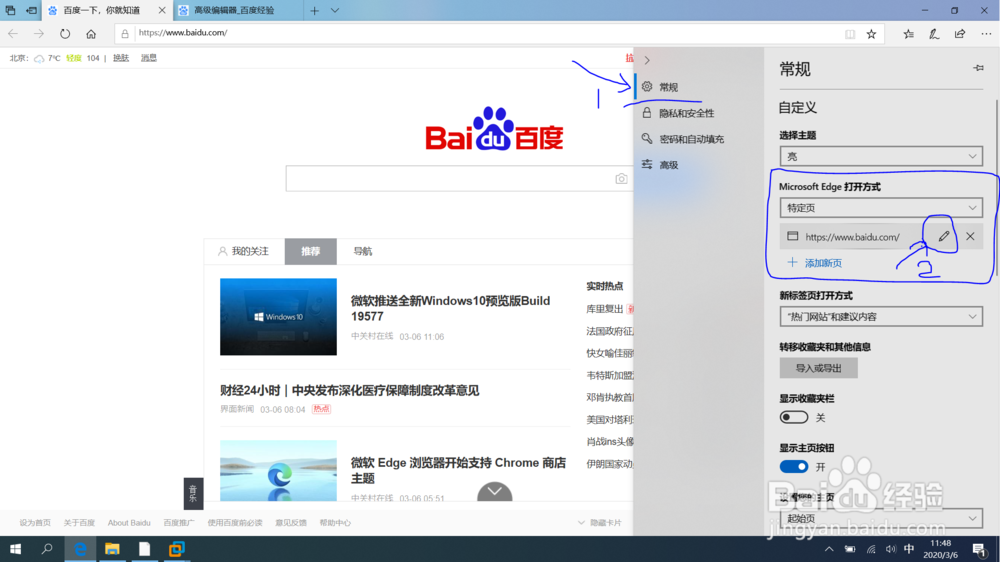Open Edge 浏览器开始支持 Chrome article
Viewport: 1000px width, 562px height.
pos(458,470)
